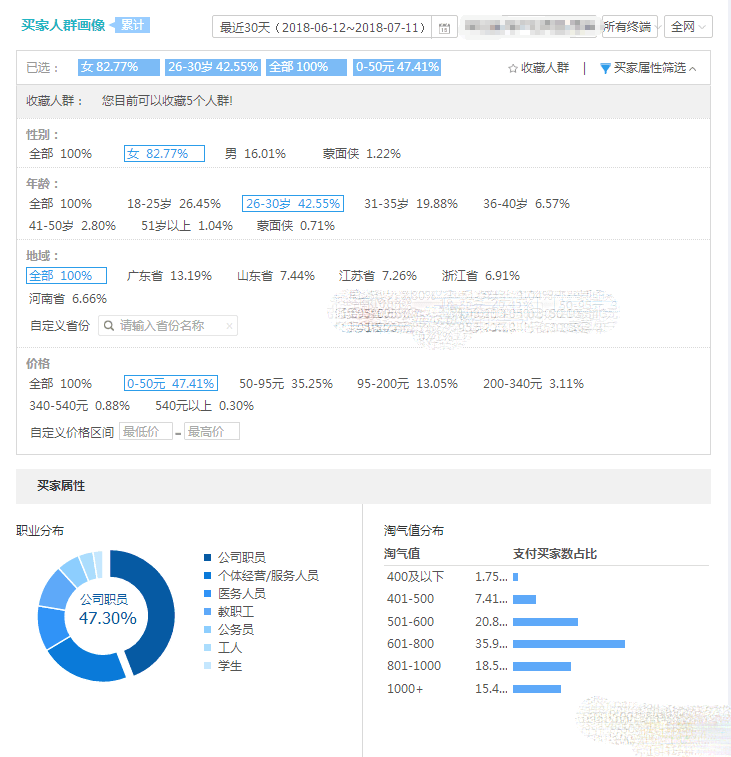Image resolution: width=731 pixels, height=757 pixels.
Task: Clear province input with the x icon
Action: (229, 326)
